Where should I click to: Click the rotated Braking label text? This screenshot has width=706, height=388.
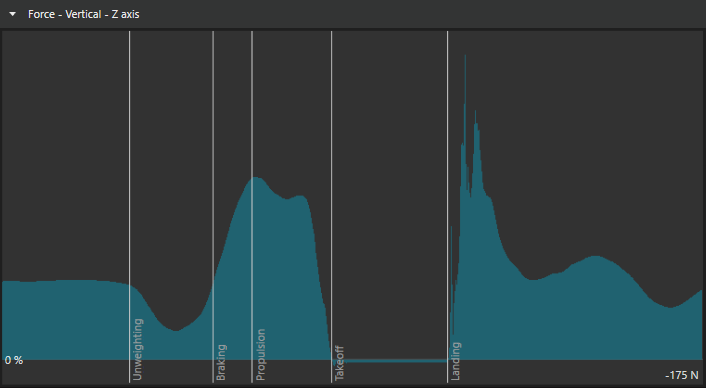[222, 362]
